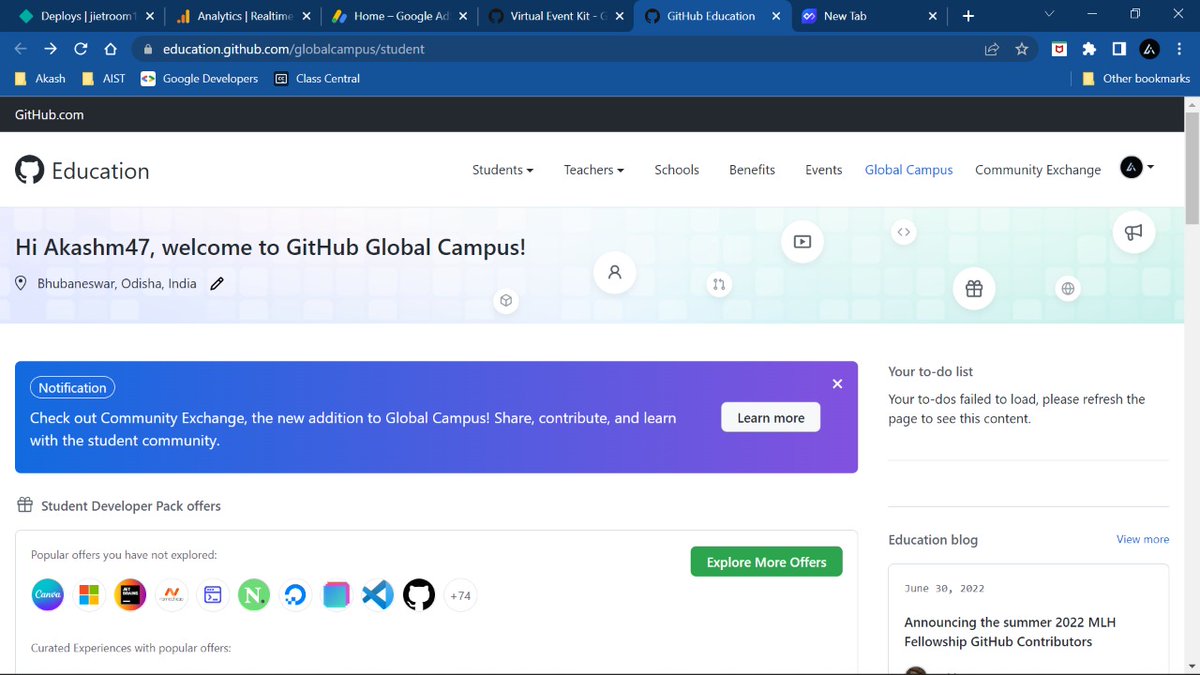Image resolution: width=1200 pixels, height=675 pixels.
Task: Switch to the New Tab browser tab
Action: (x=870, y=16)
